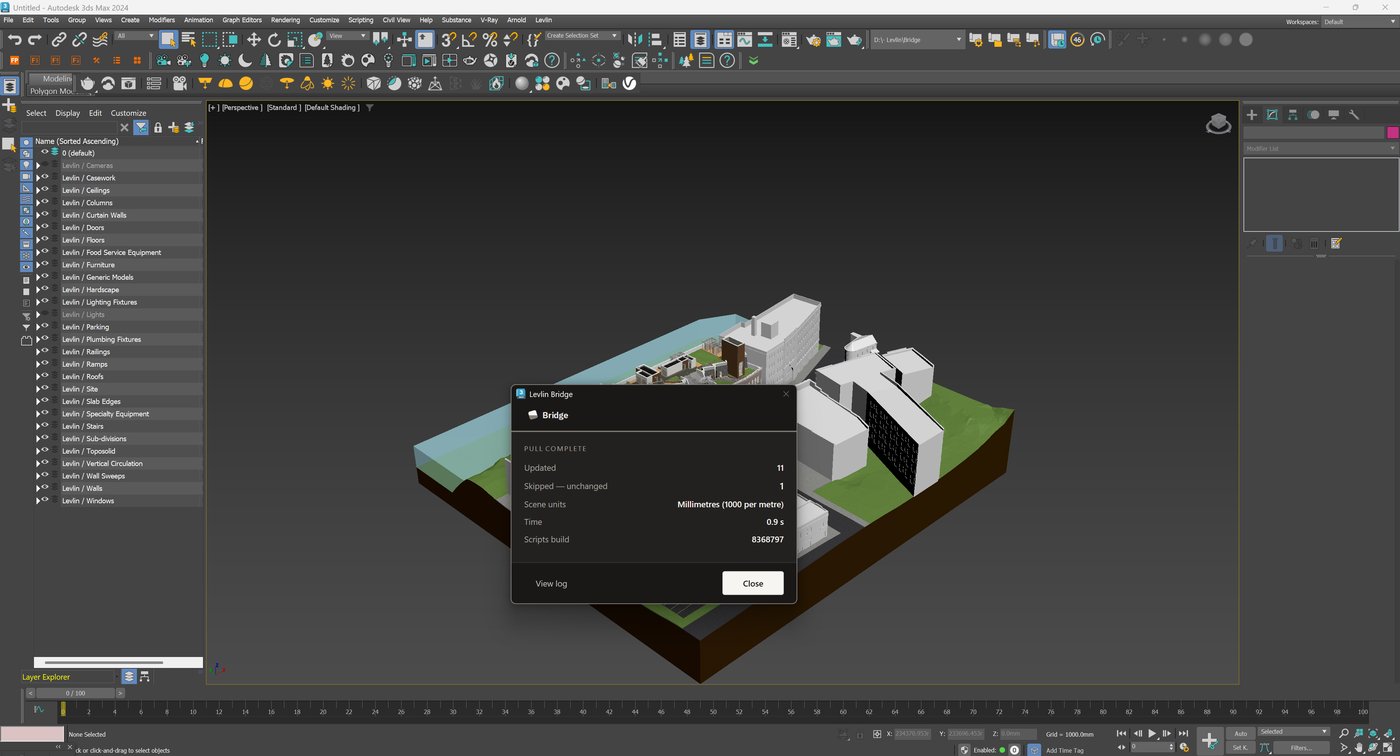Open the Display tab in command panel
1400x756 pixels.
[x=1334, y=115]
